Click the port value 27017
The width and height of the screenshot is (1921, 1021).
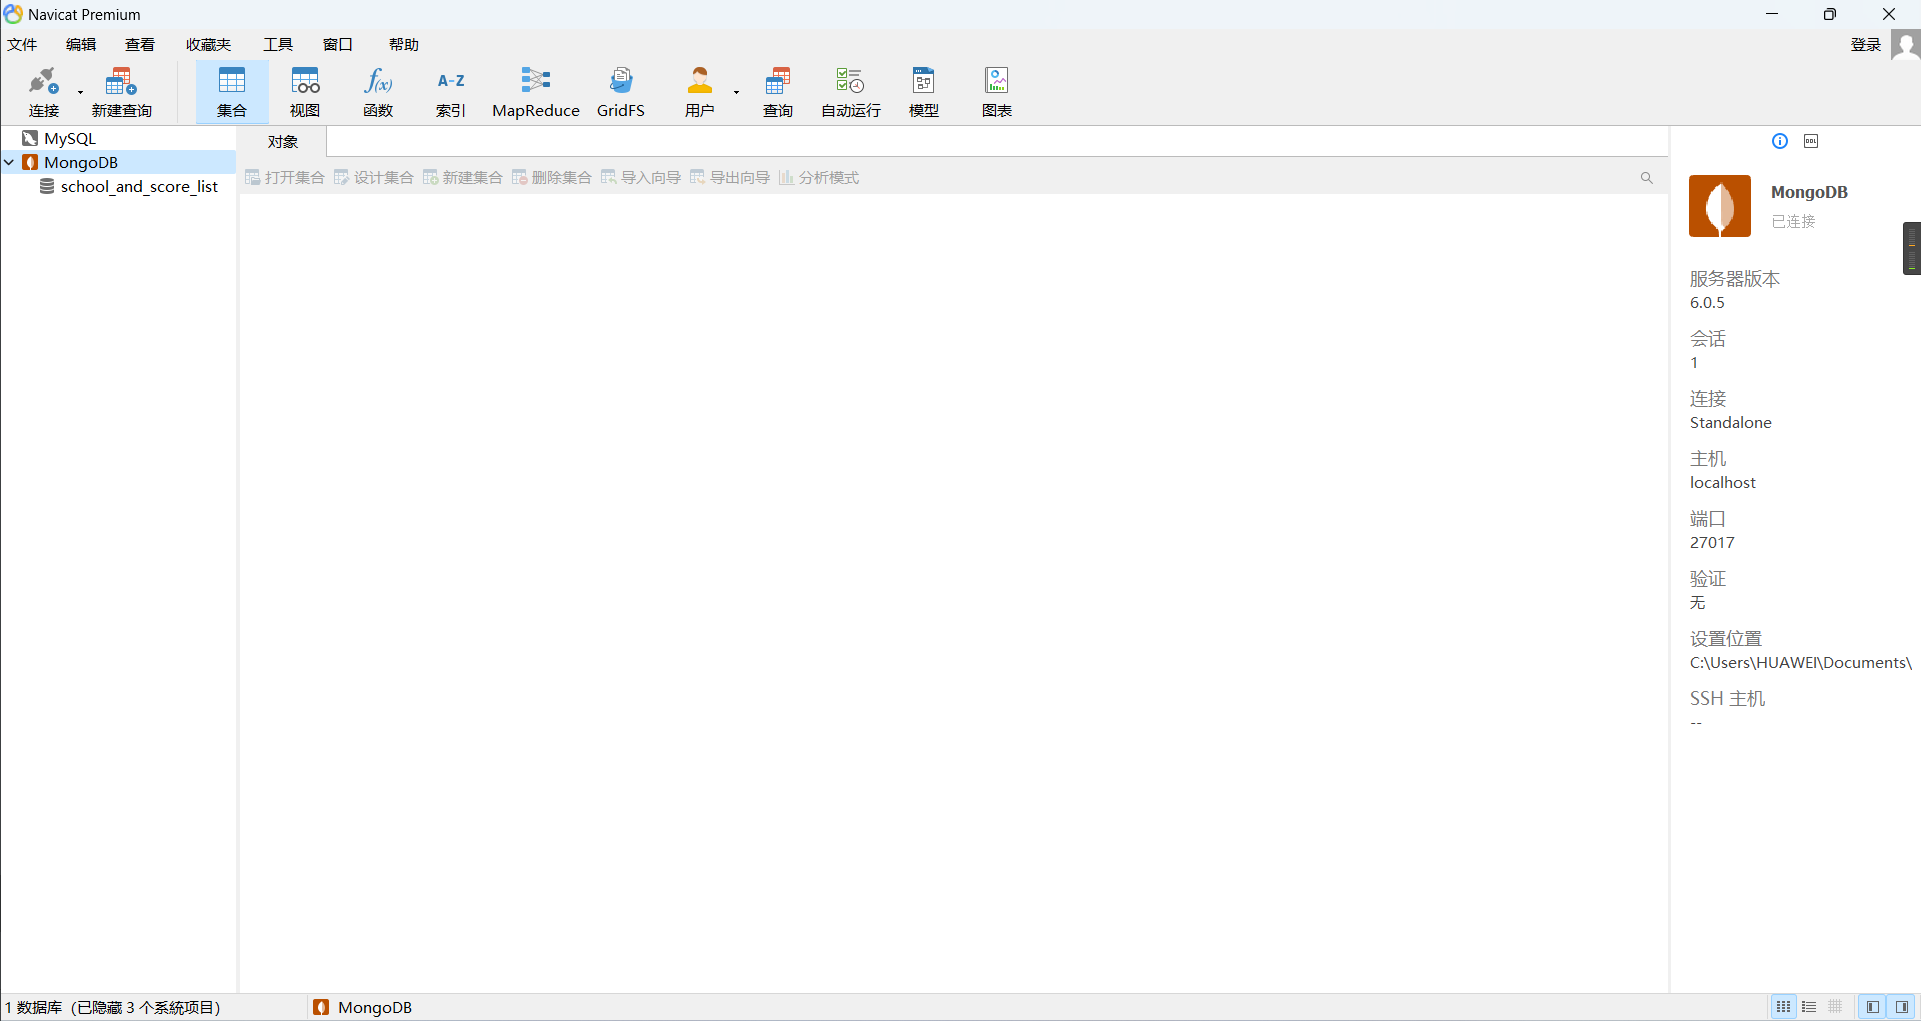click(1712, 542)
